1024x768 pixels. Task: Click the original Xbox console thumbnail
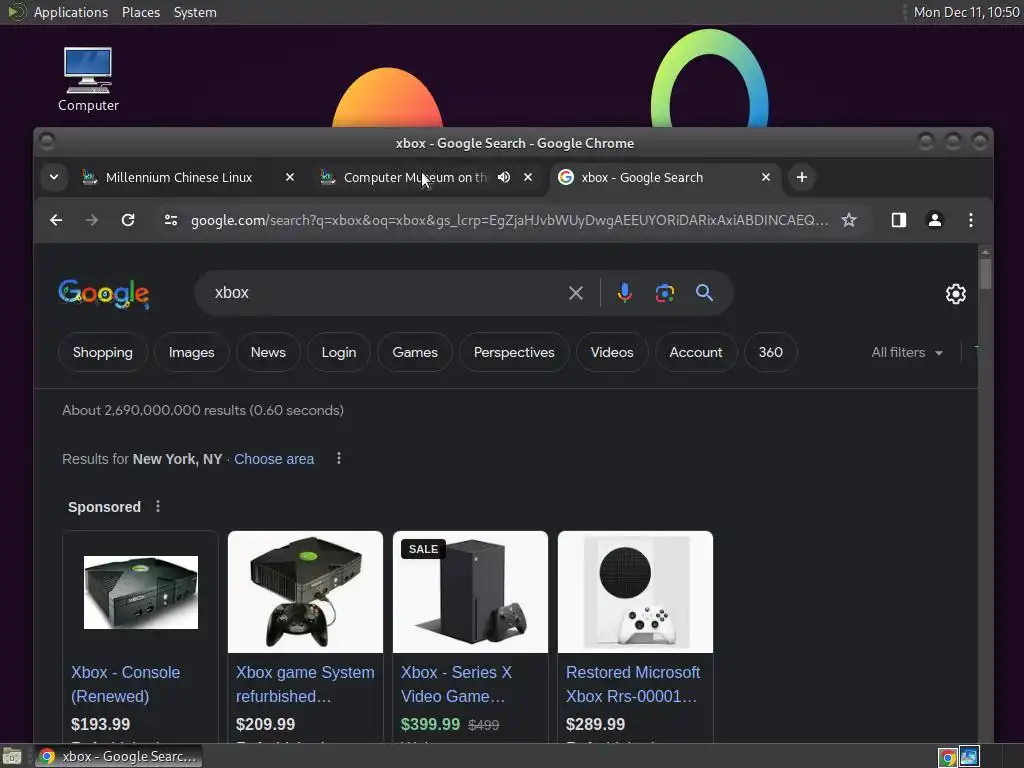pos(140,592)
